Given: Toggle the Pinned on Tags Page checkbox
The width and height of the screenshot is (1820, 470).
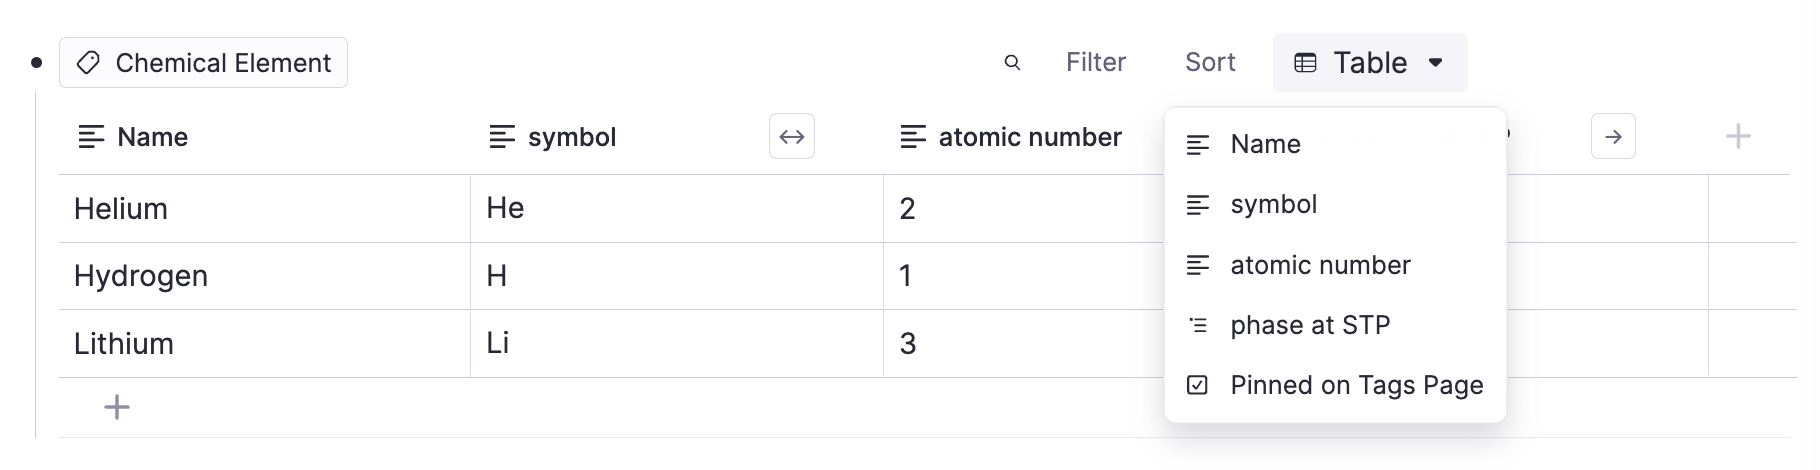Looking at the screenshot, I should [x=1197, y=385].
